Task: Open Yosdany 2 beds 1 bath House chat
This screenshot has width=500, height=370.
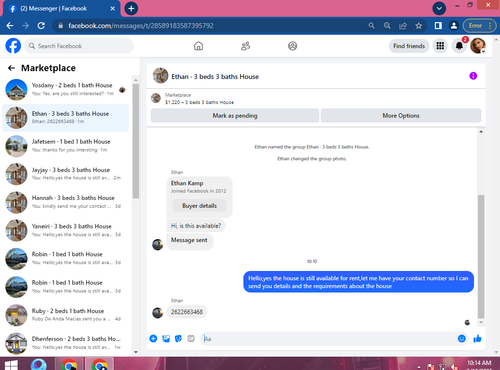Action: point(65,89)
